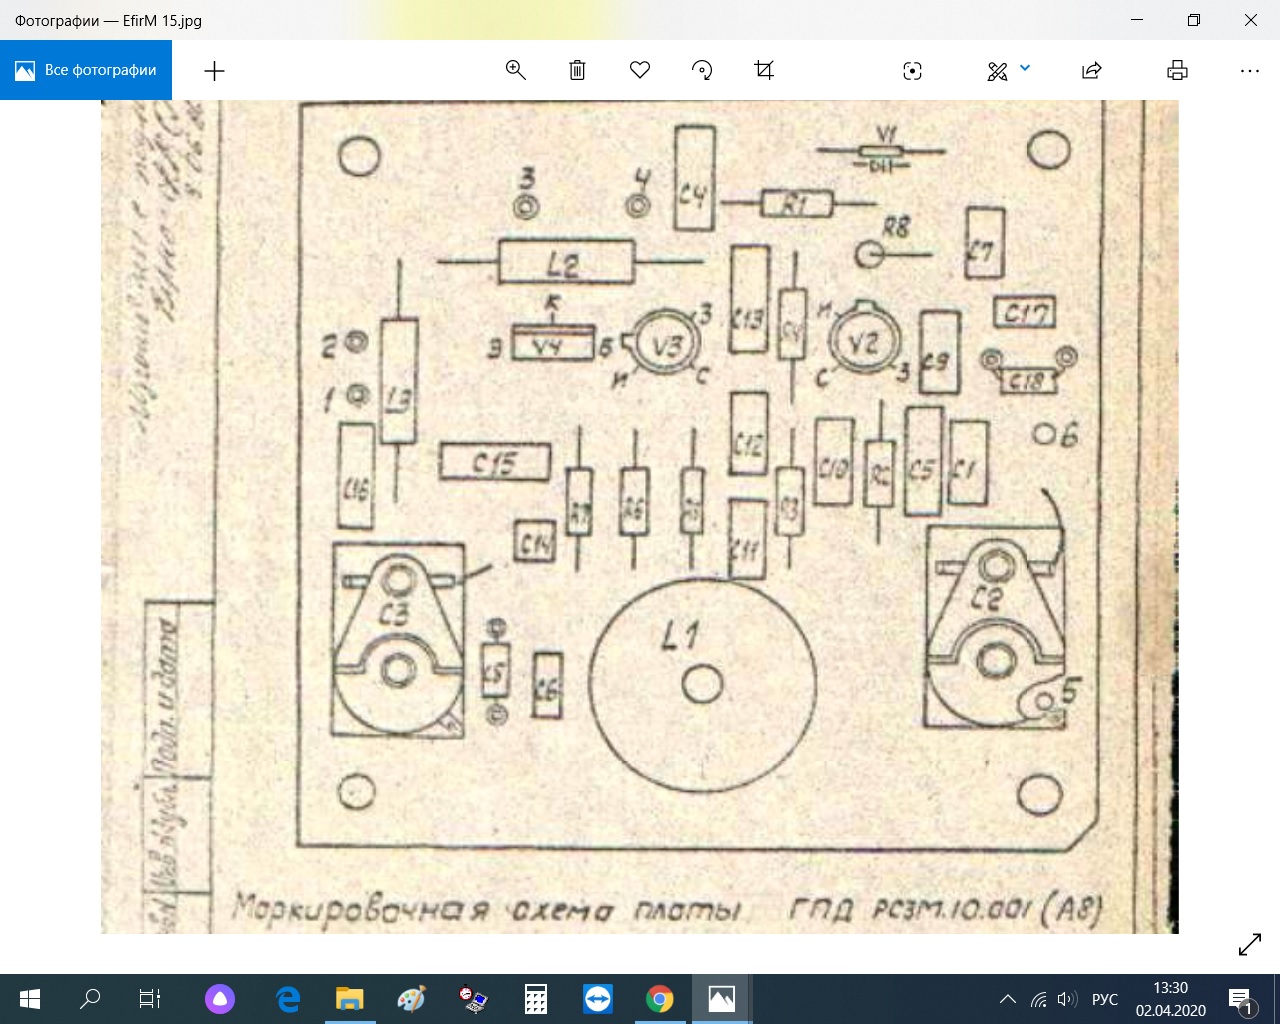The width and height of the screenshot is (1280, 1024).
Task: Add photo to favorites with heart icon
Action: 640,70
